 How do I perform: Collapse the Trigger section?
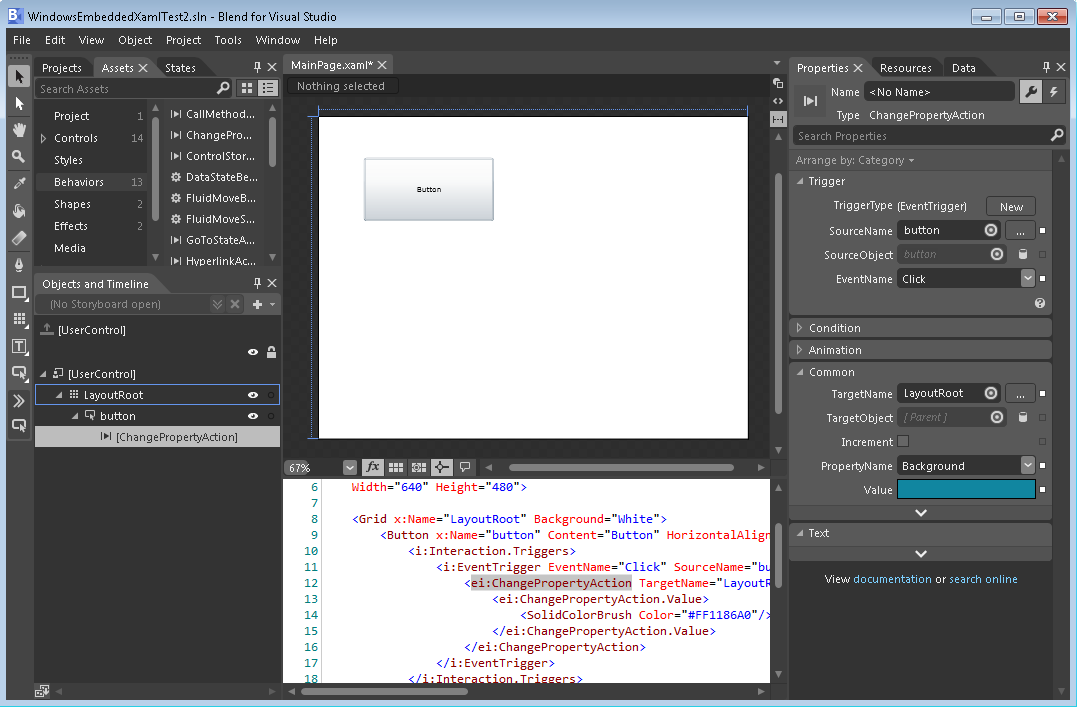(800, 181)
